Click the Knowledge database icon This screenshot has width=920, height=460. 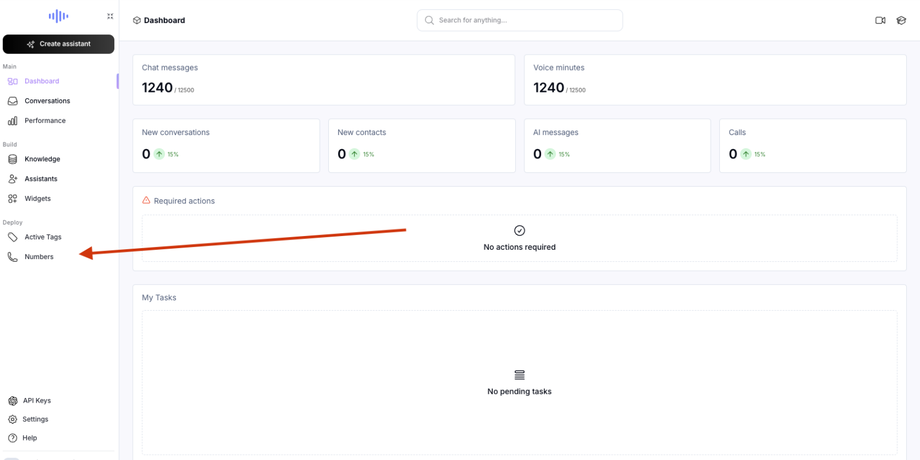[13, 159]
